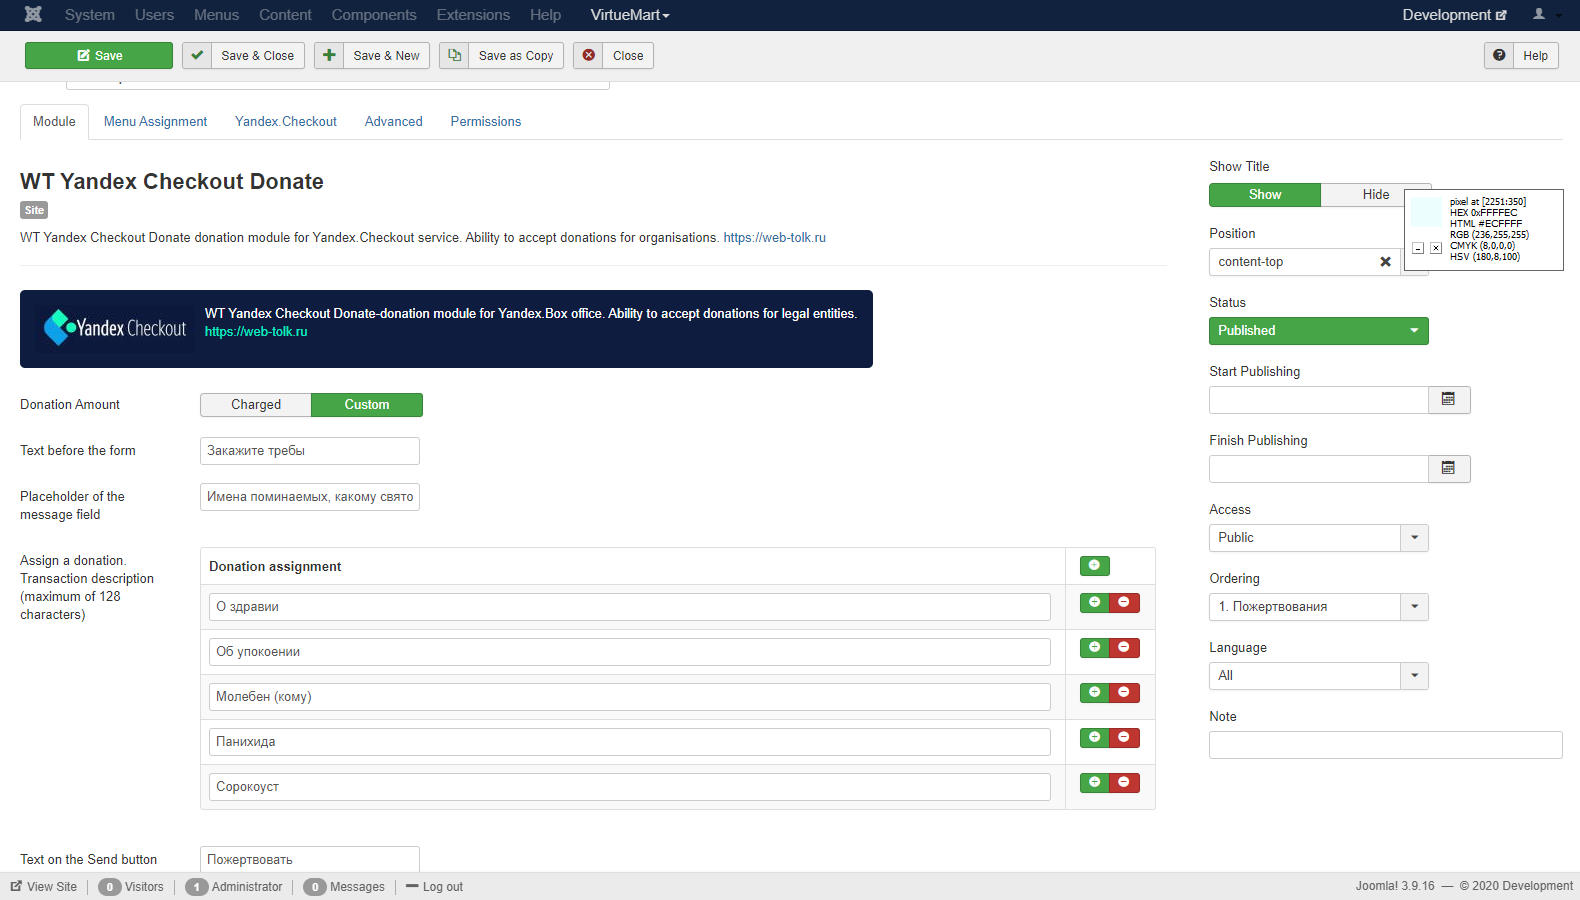This screenshot has height=900, width=1580.
Task: Remove the О здравии row
Action: click(x=1124, y=602)
